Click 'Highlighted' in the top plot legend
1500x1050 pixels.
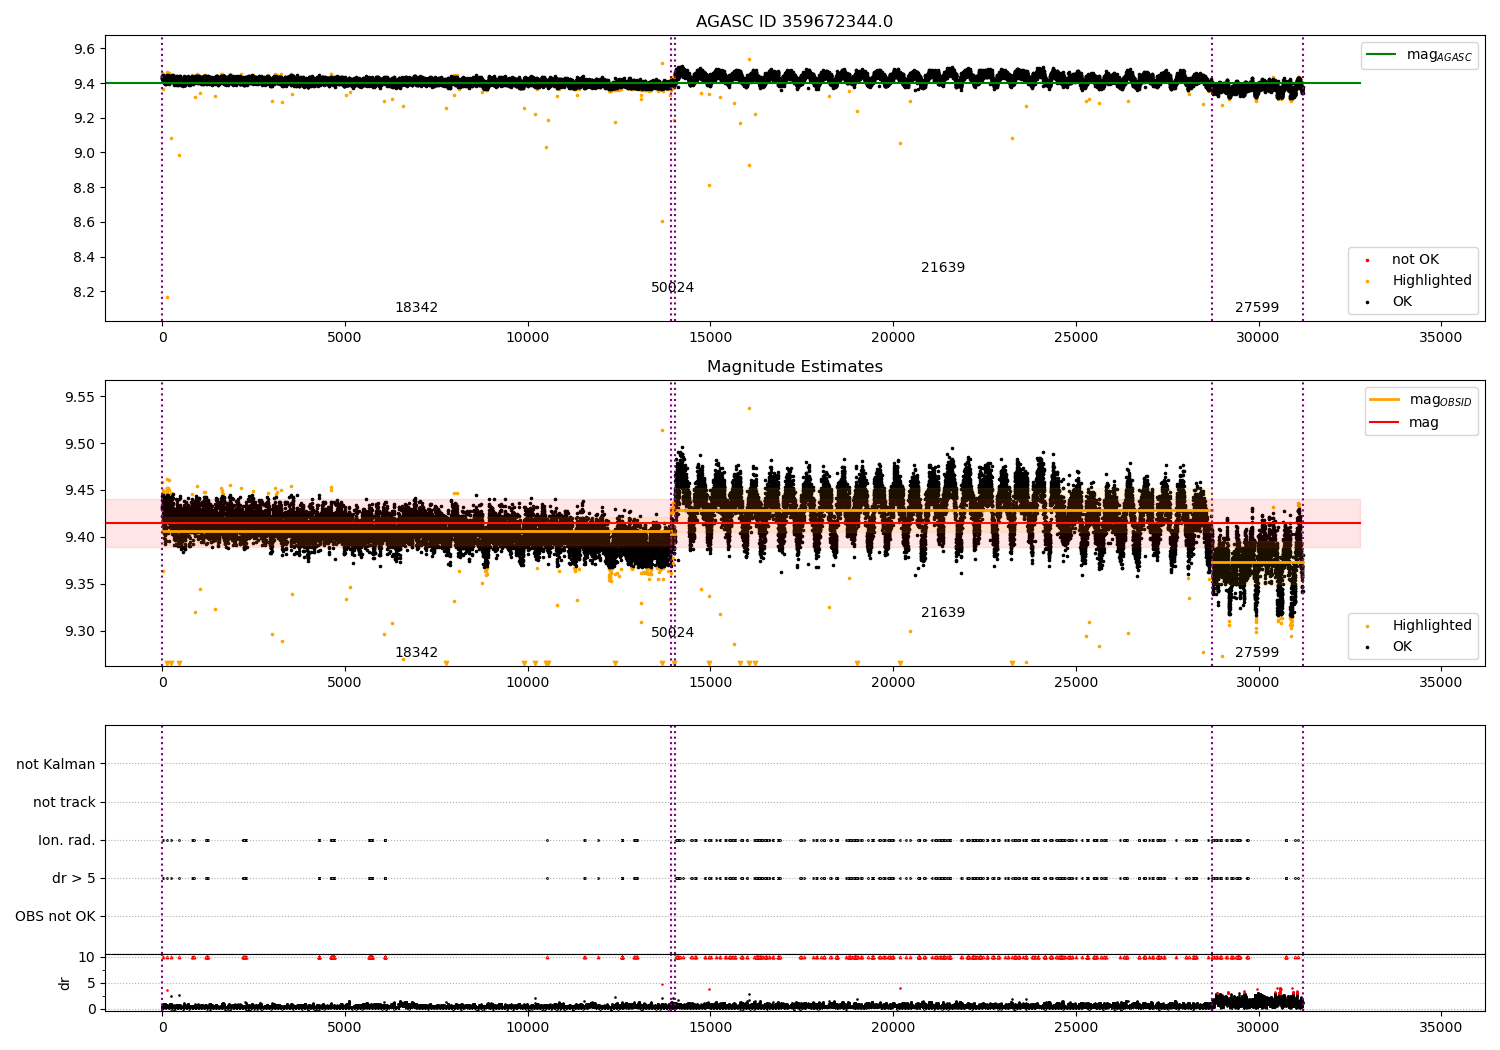(1432, 281)
